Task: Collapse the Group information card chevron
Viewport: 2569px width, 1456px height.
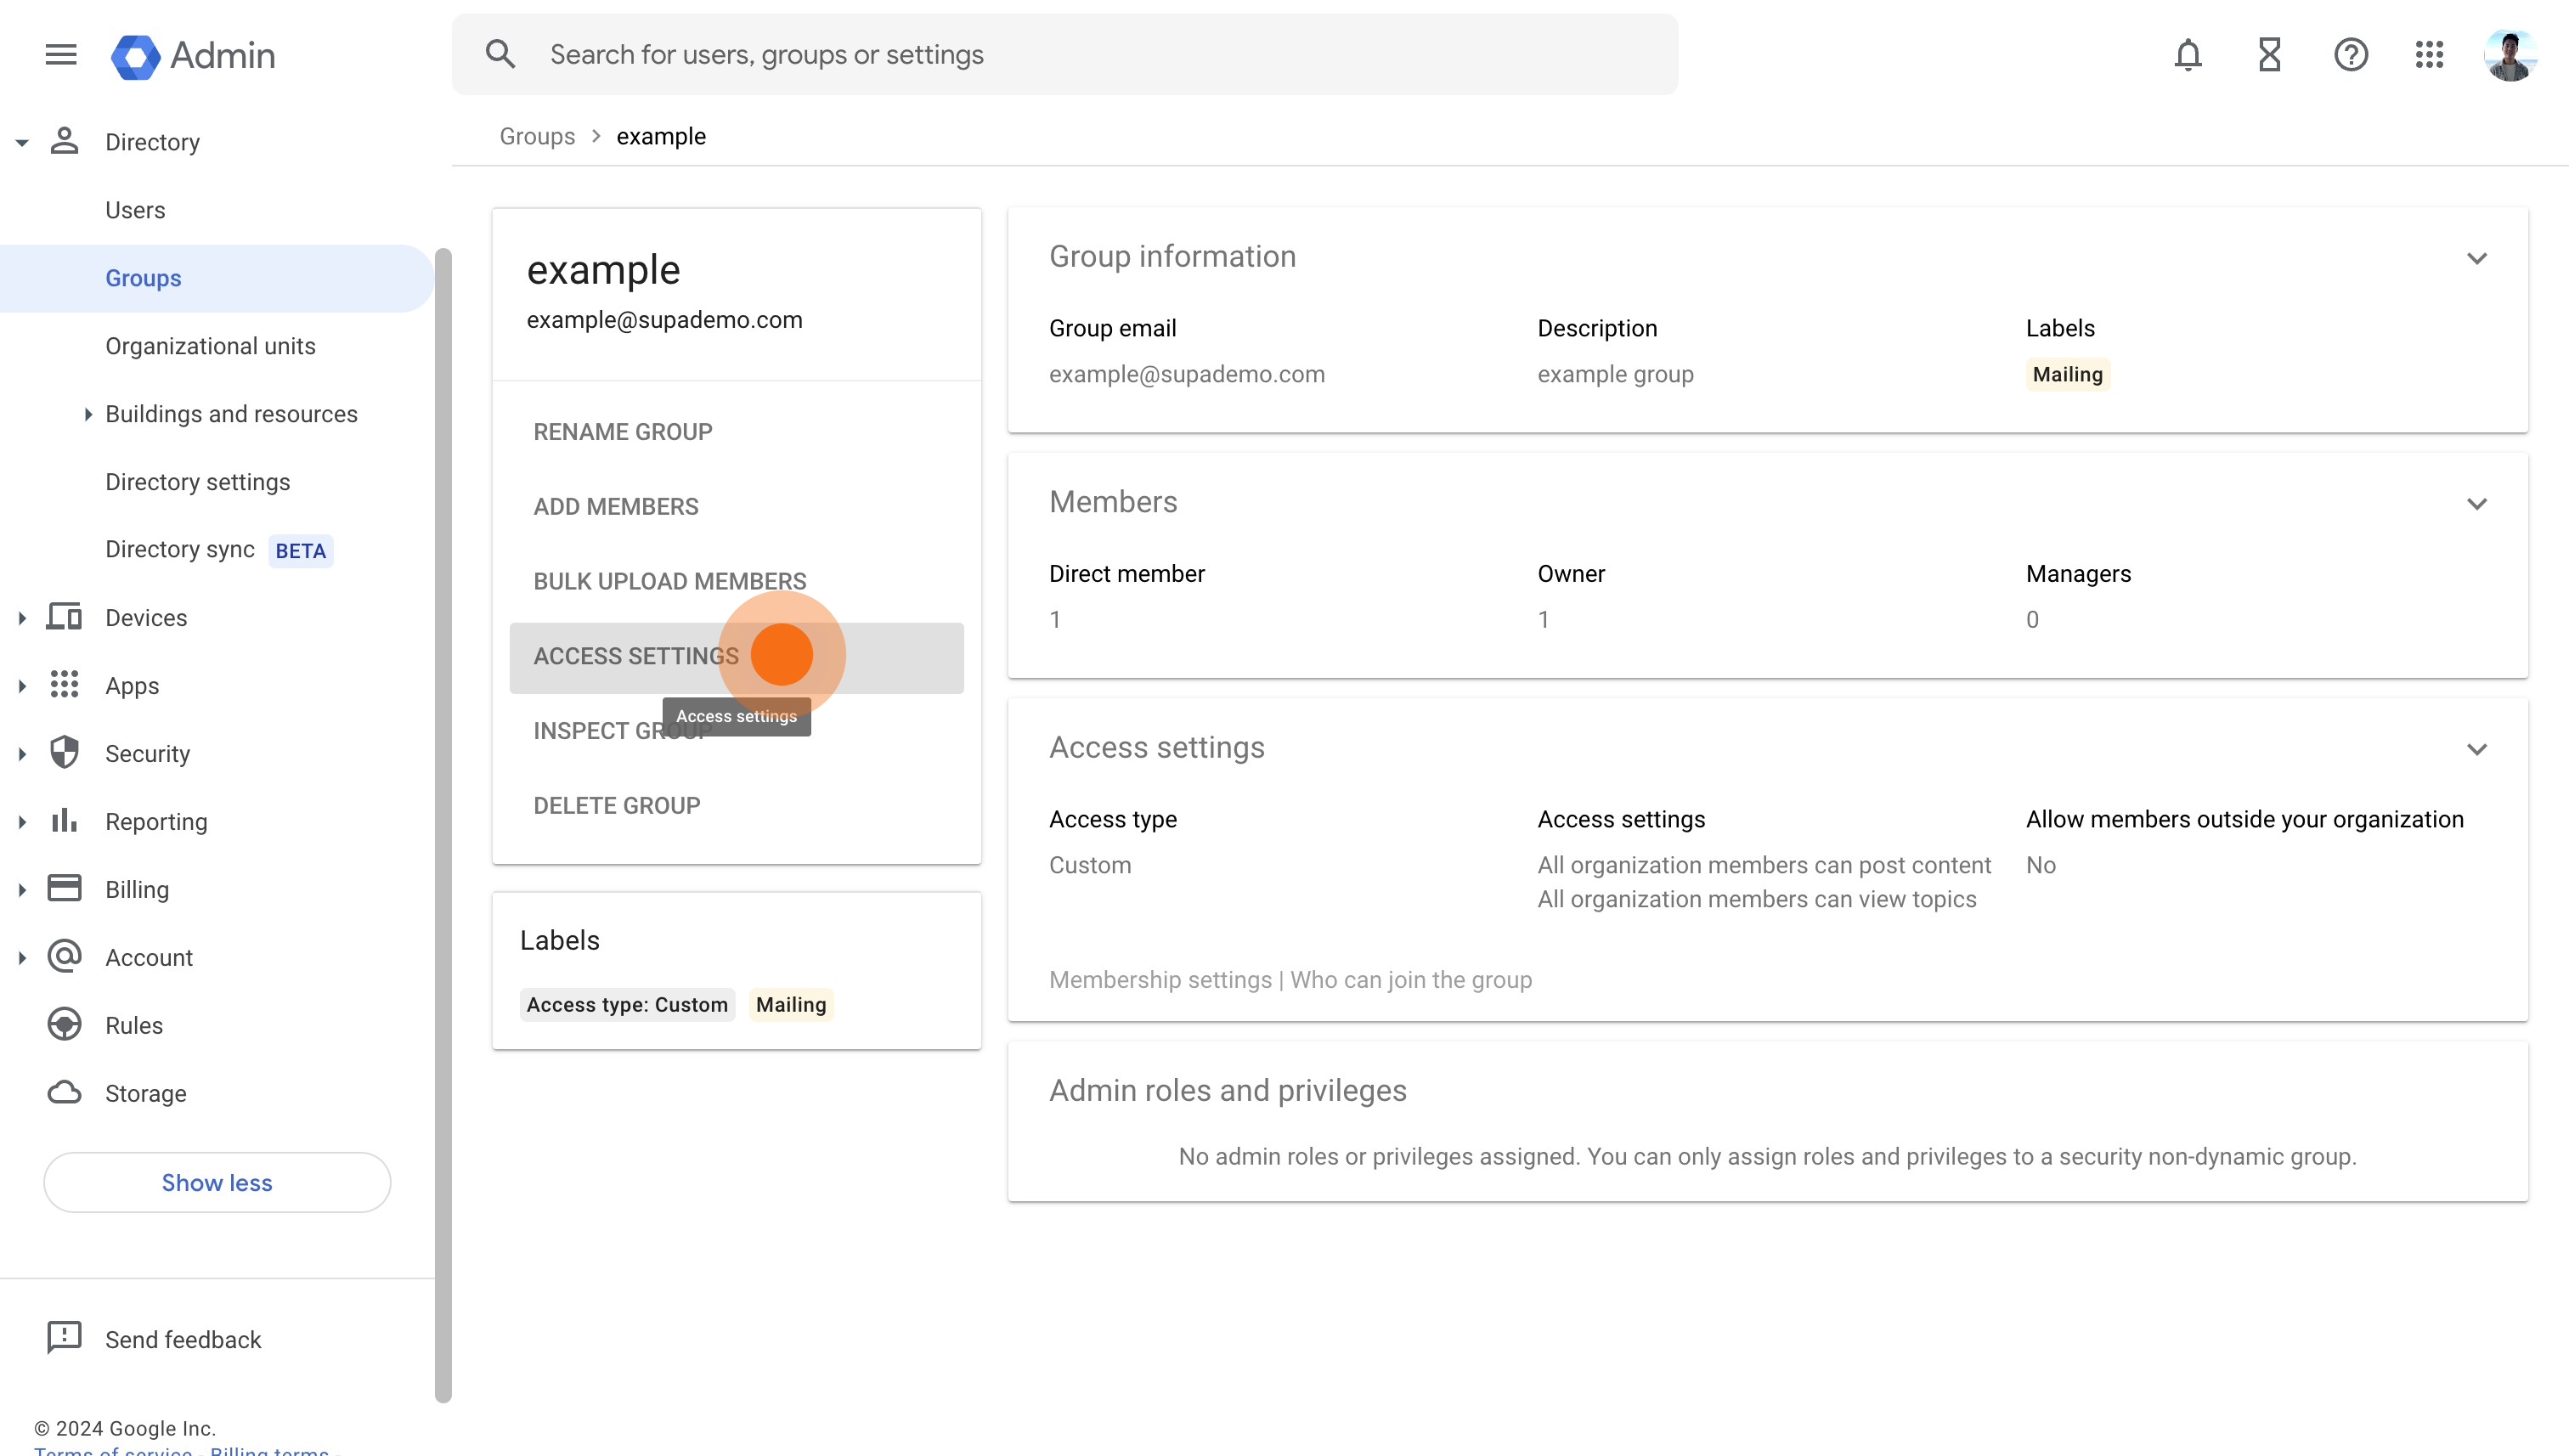Action: coord(2476,258)
